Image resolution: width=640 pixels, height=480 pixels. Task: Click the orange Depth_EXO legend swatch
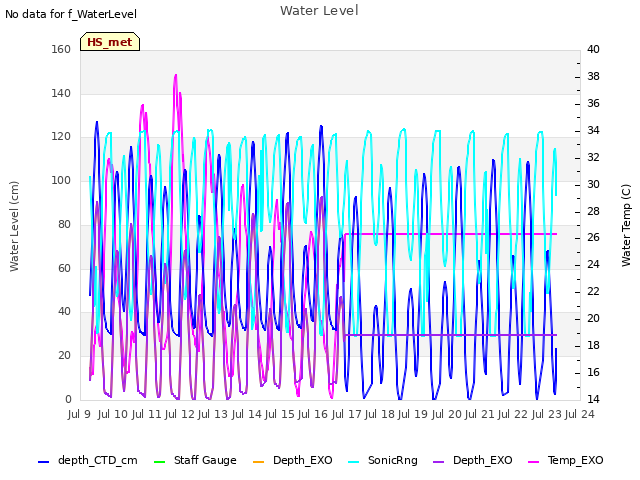(258, 462)
